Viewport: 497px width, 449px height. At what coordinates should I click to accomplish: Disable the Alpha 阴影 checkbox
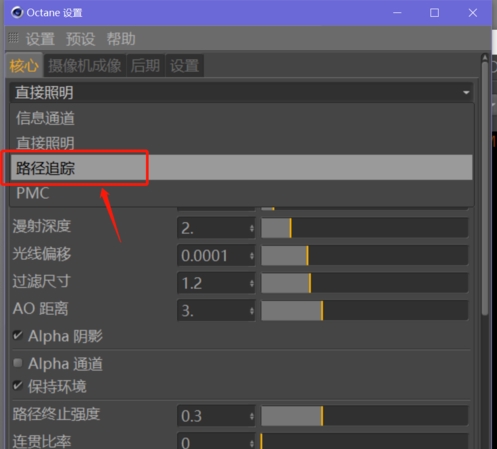(x=18, y=335)
